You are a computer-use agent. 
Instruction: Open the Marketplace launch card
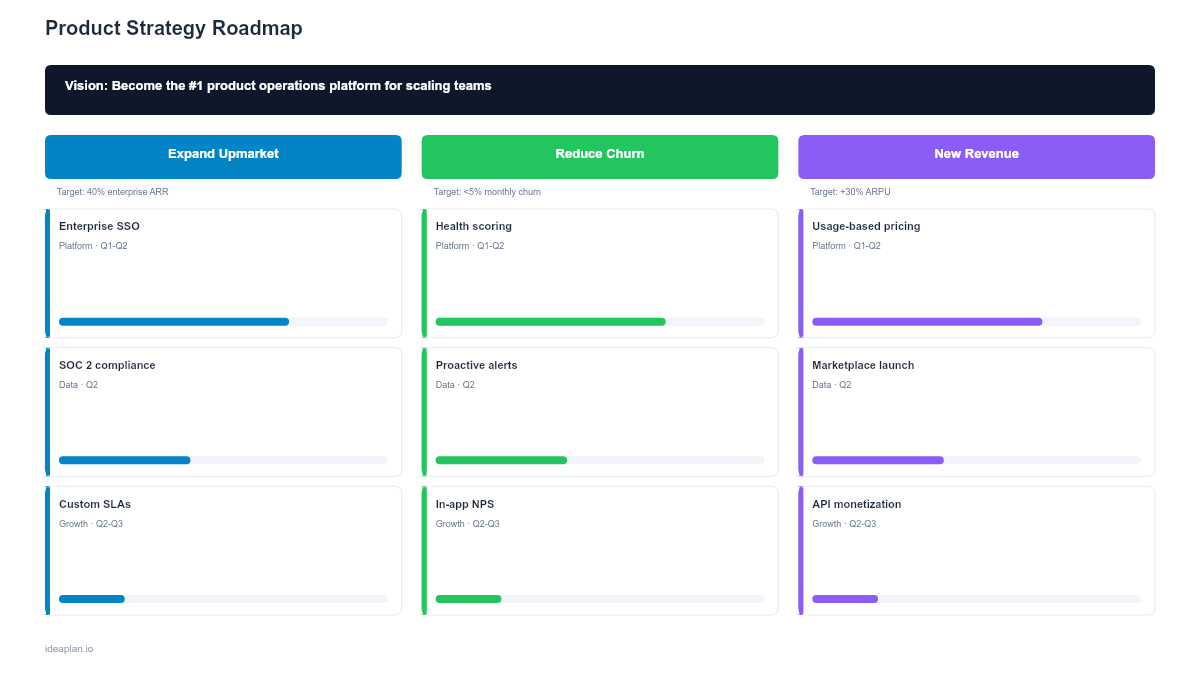pyautogui.click(x=976, y=411)
